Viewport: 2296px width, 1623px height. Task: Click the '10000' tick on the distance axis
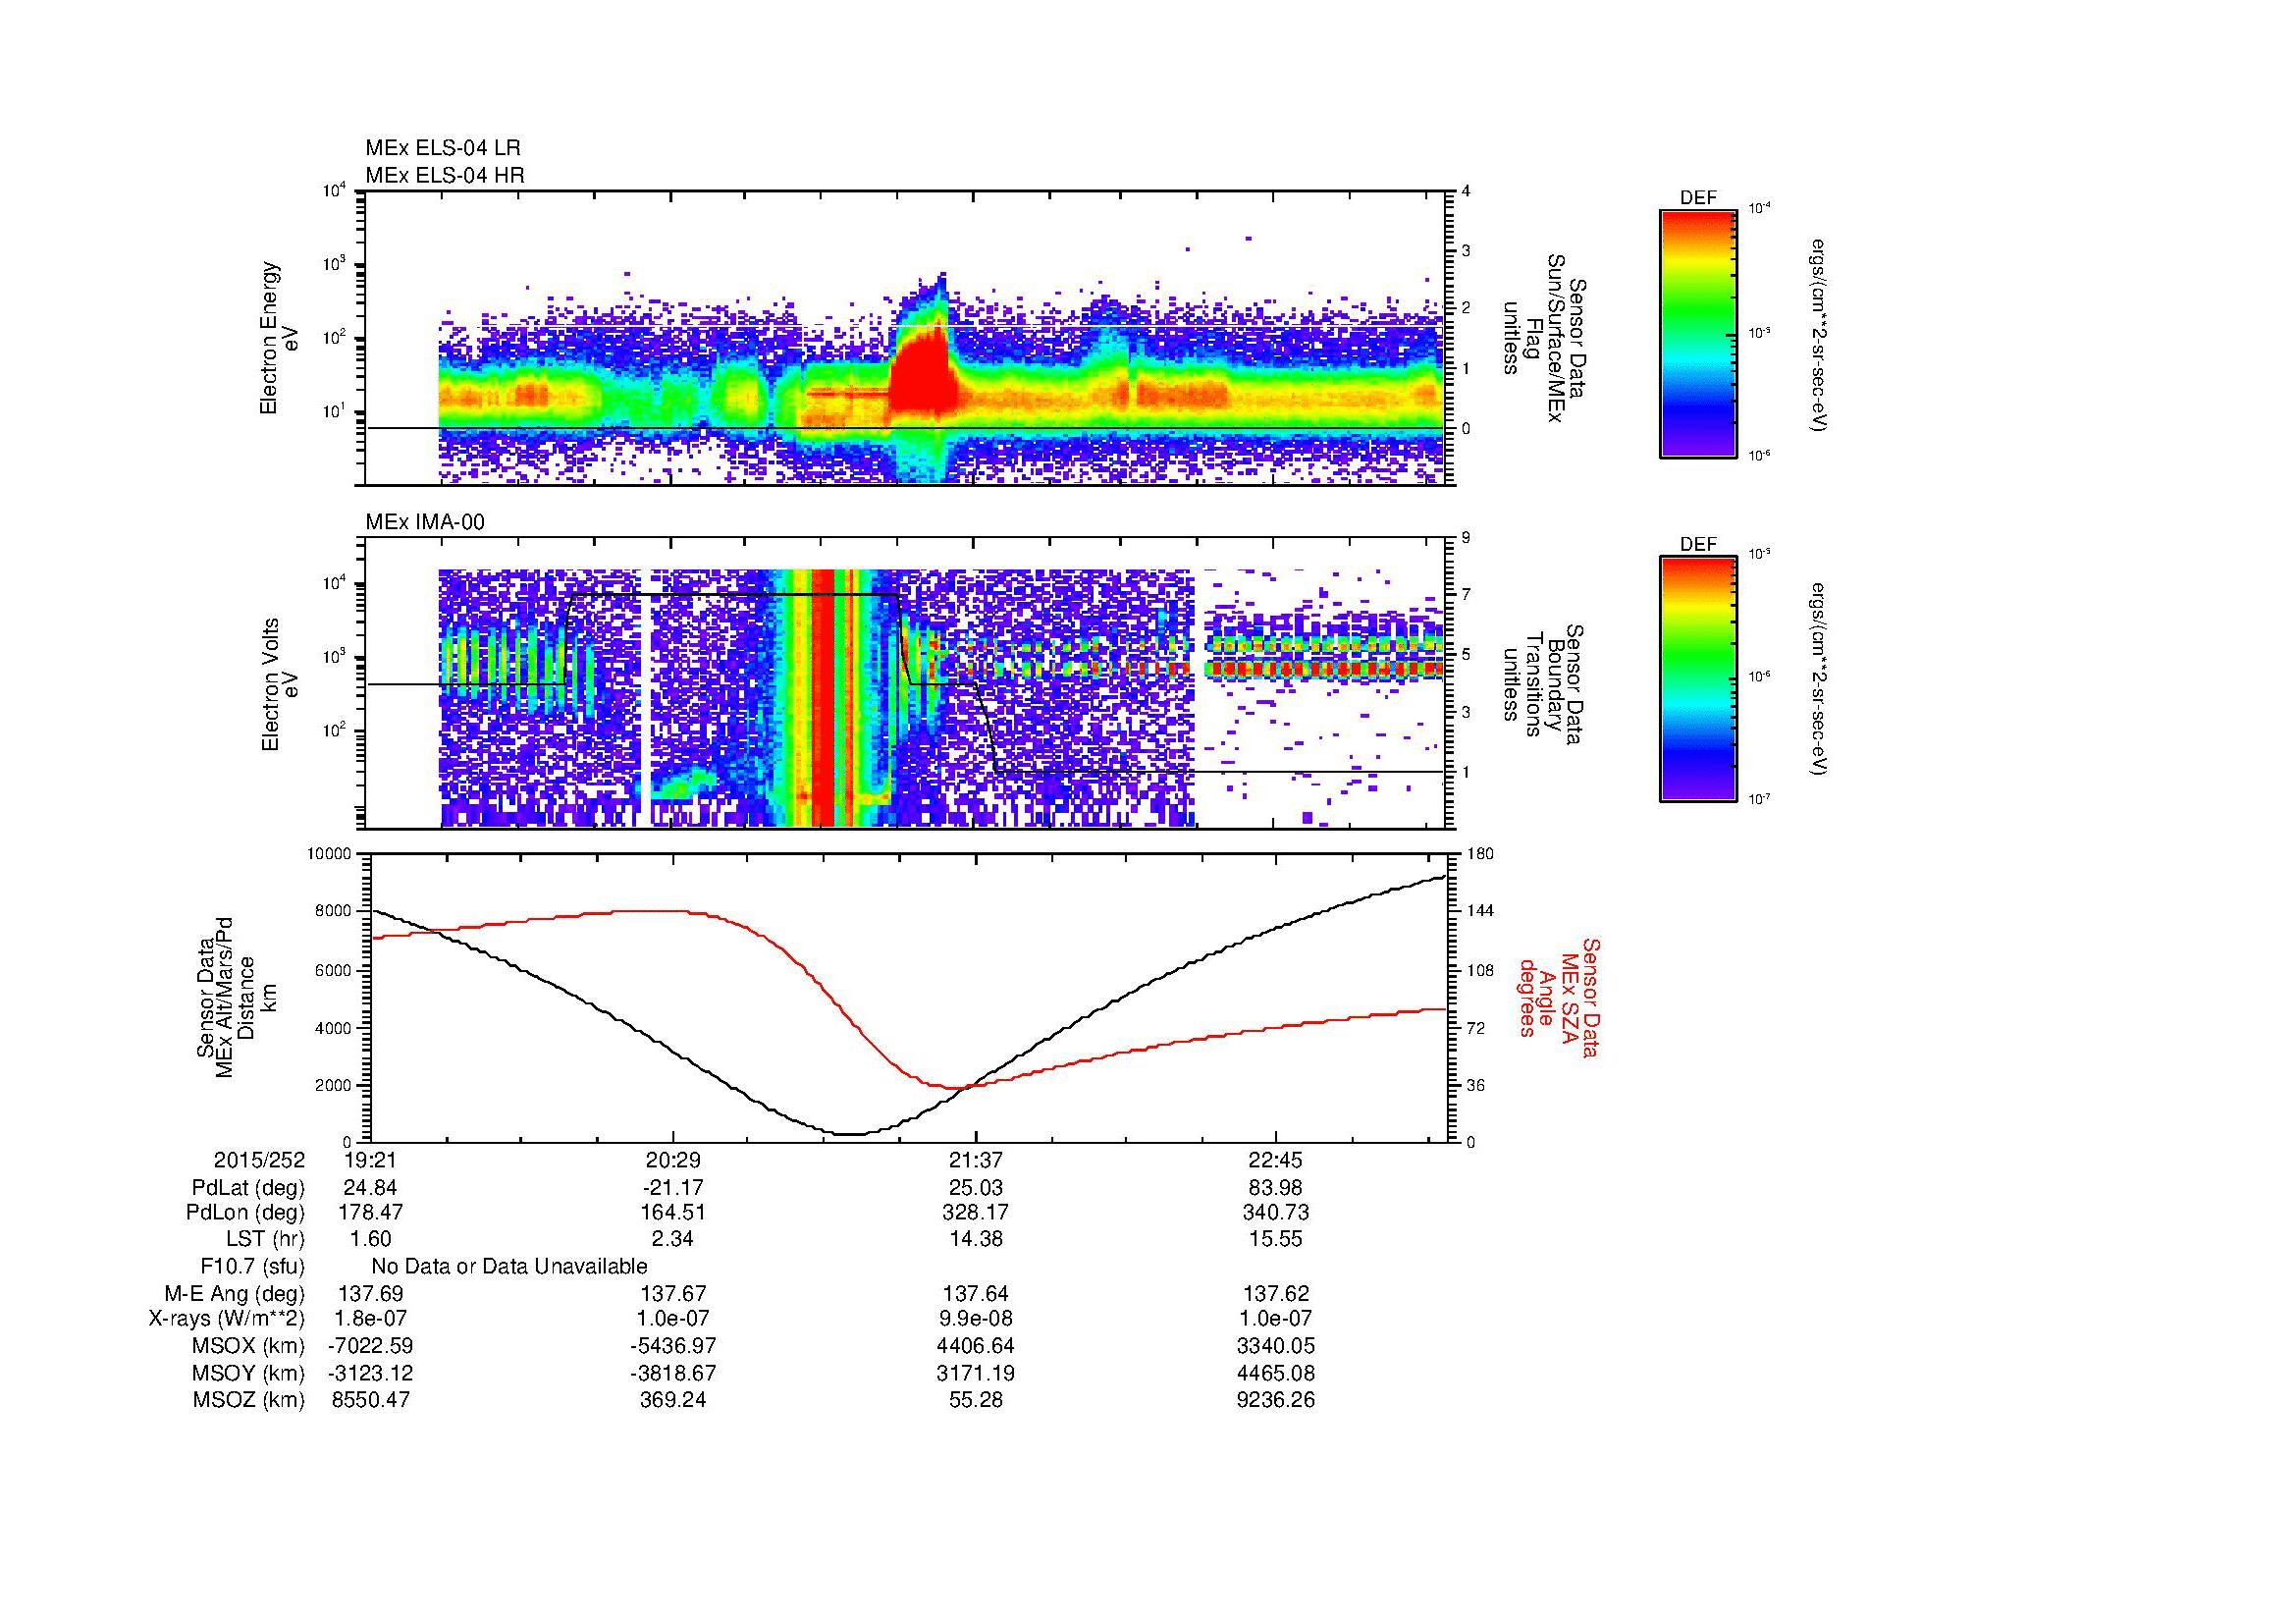(331, 854)
